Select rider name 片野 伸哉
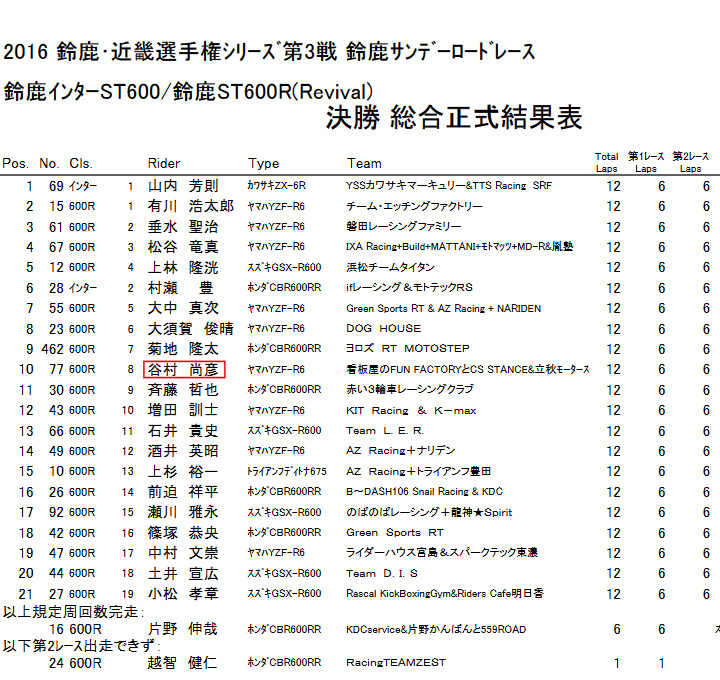This screenshot has width=720, height=680. pyautogui.click(x=183, y=629)
